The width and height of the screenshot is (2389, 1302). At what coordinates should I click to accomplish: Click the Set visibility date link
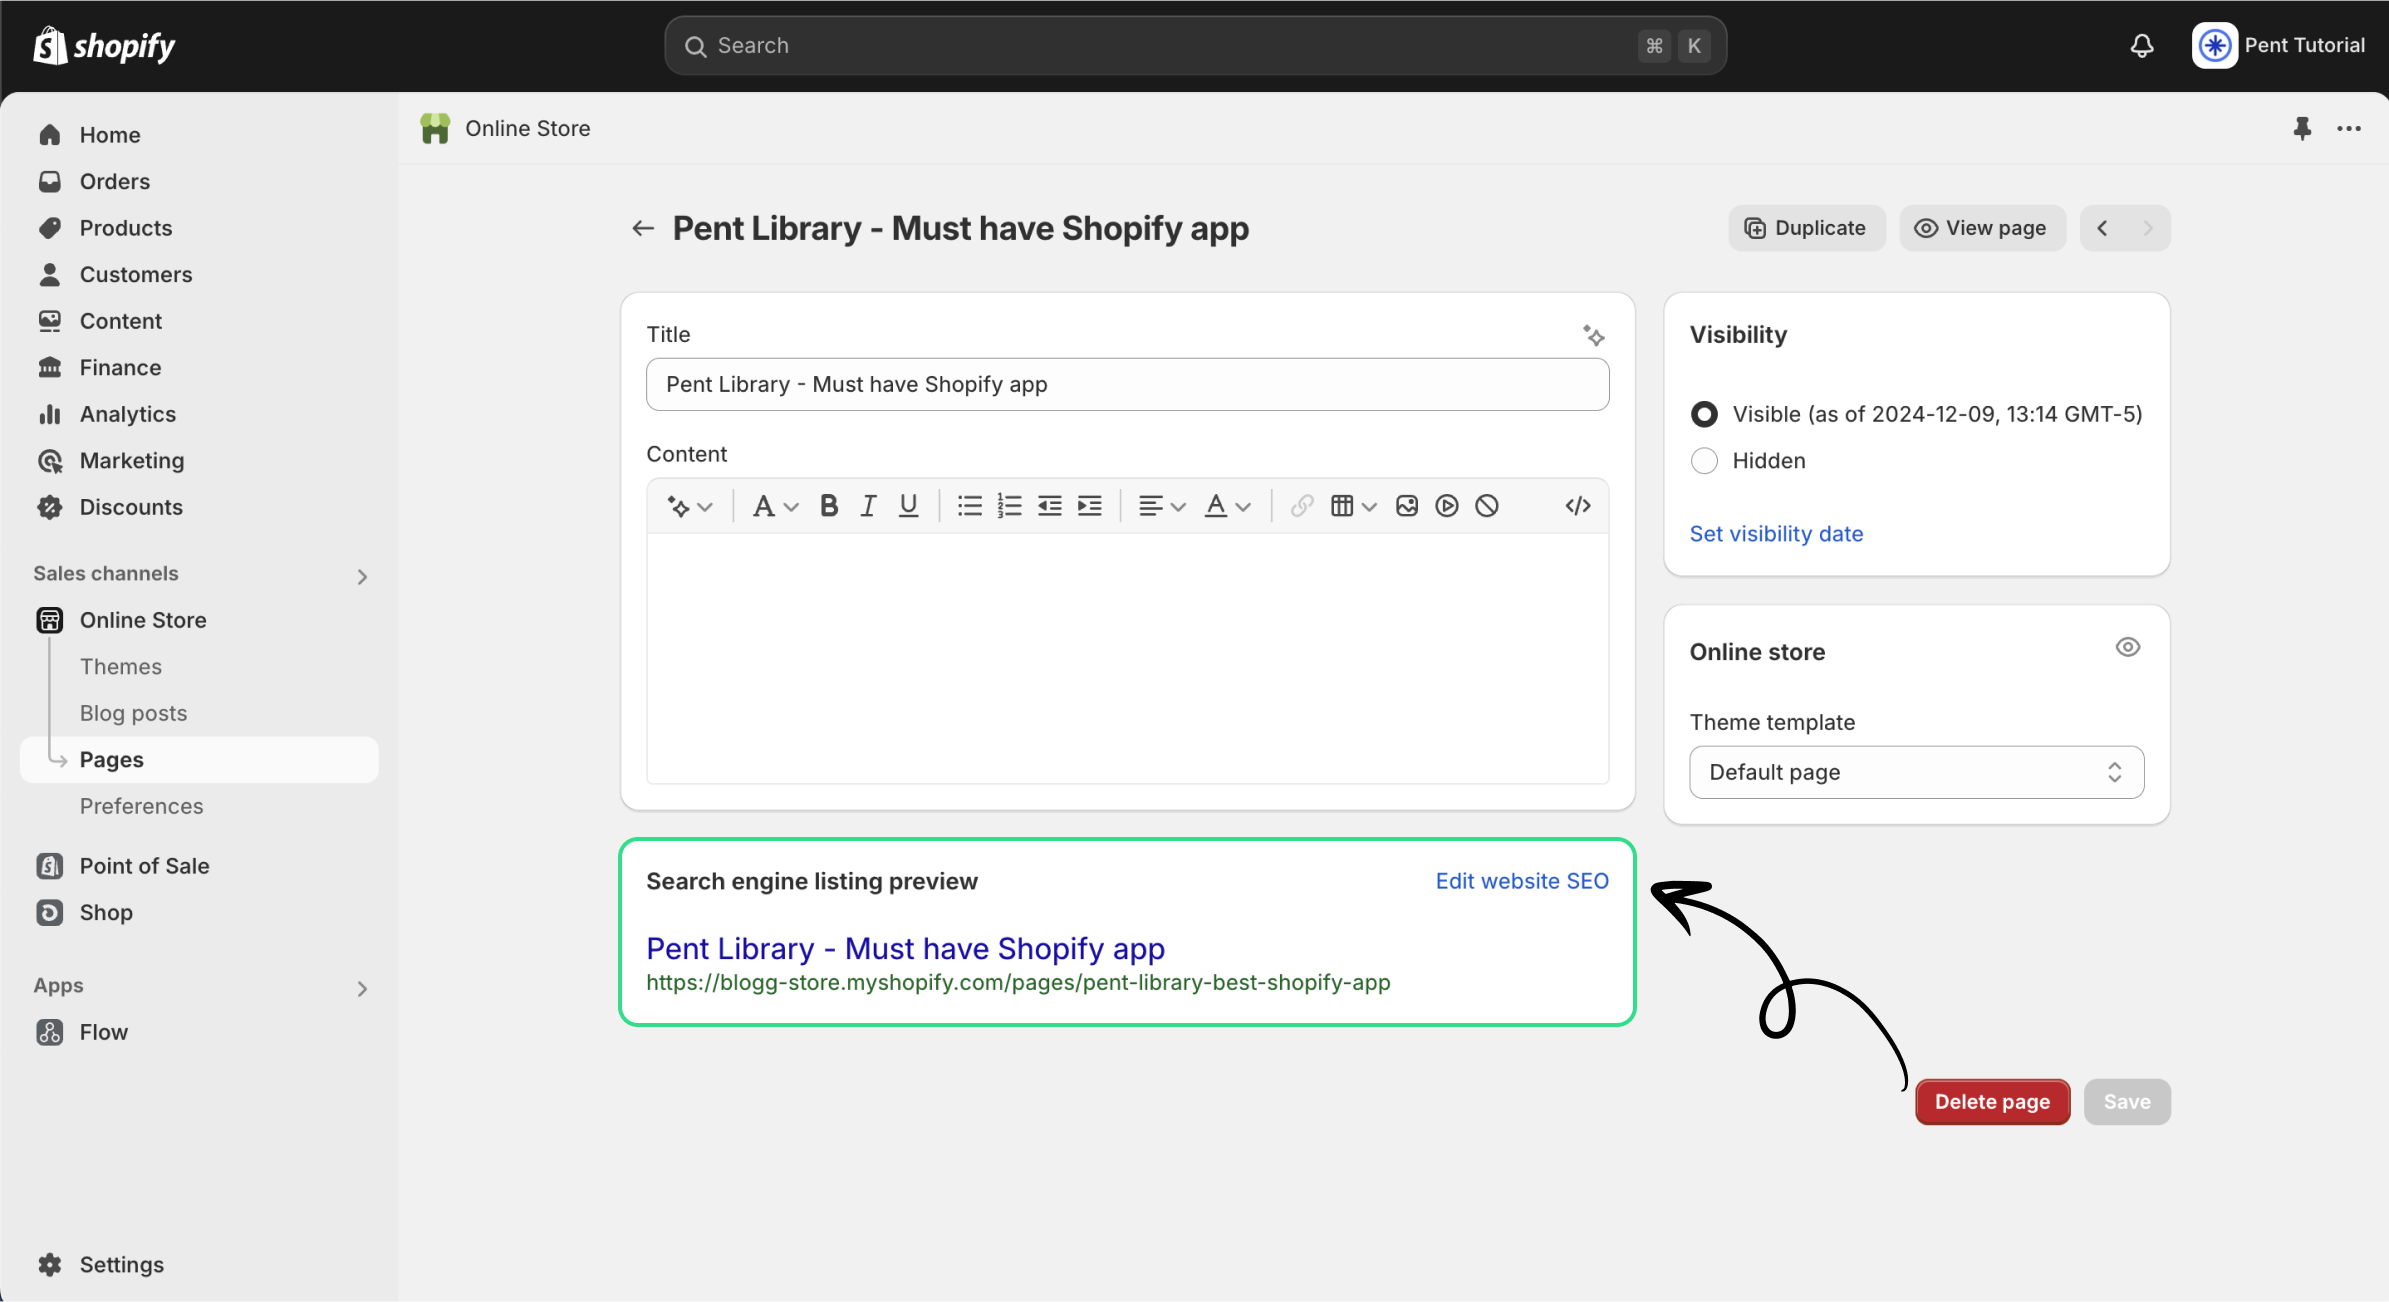pos(1776,534)
